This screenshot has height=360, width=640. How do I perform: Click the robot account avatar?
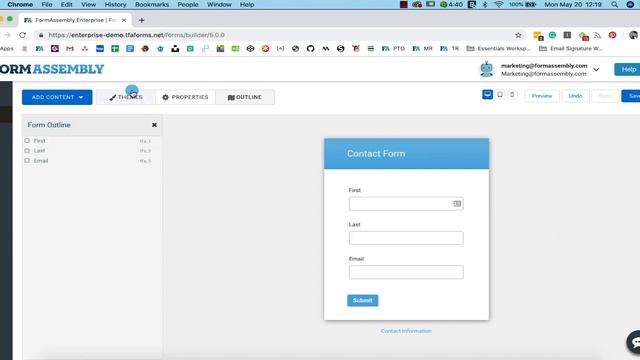487,69
